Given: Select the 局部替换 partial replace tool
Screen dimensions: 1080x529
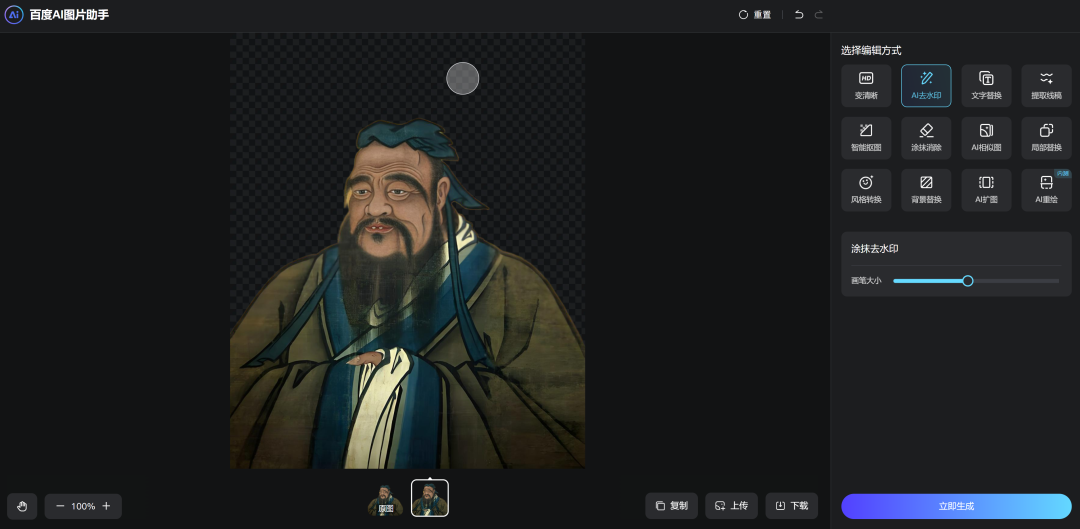Looking at the screenshot, I should pos(1046,138).
